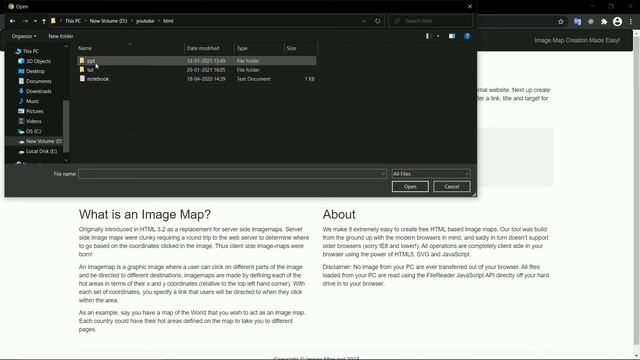Click the 1 KB size cell
The image size is (640, 360).
(x=309, y=79)
